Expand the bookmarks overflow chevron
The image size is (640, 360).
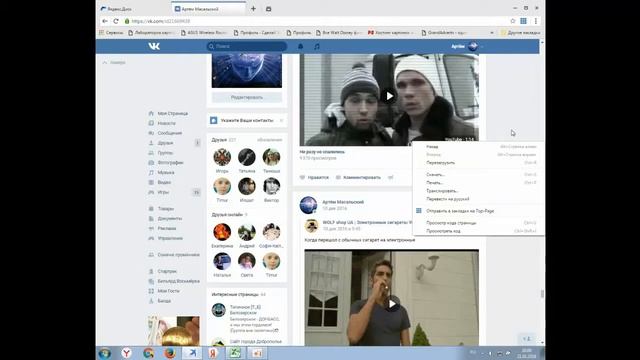tap(492, 33)
